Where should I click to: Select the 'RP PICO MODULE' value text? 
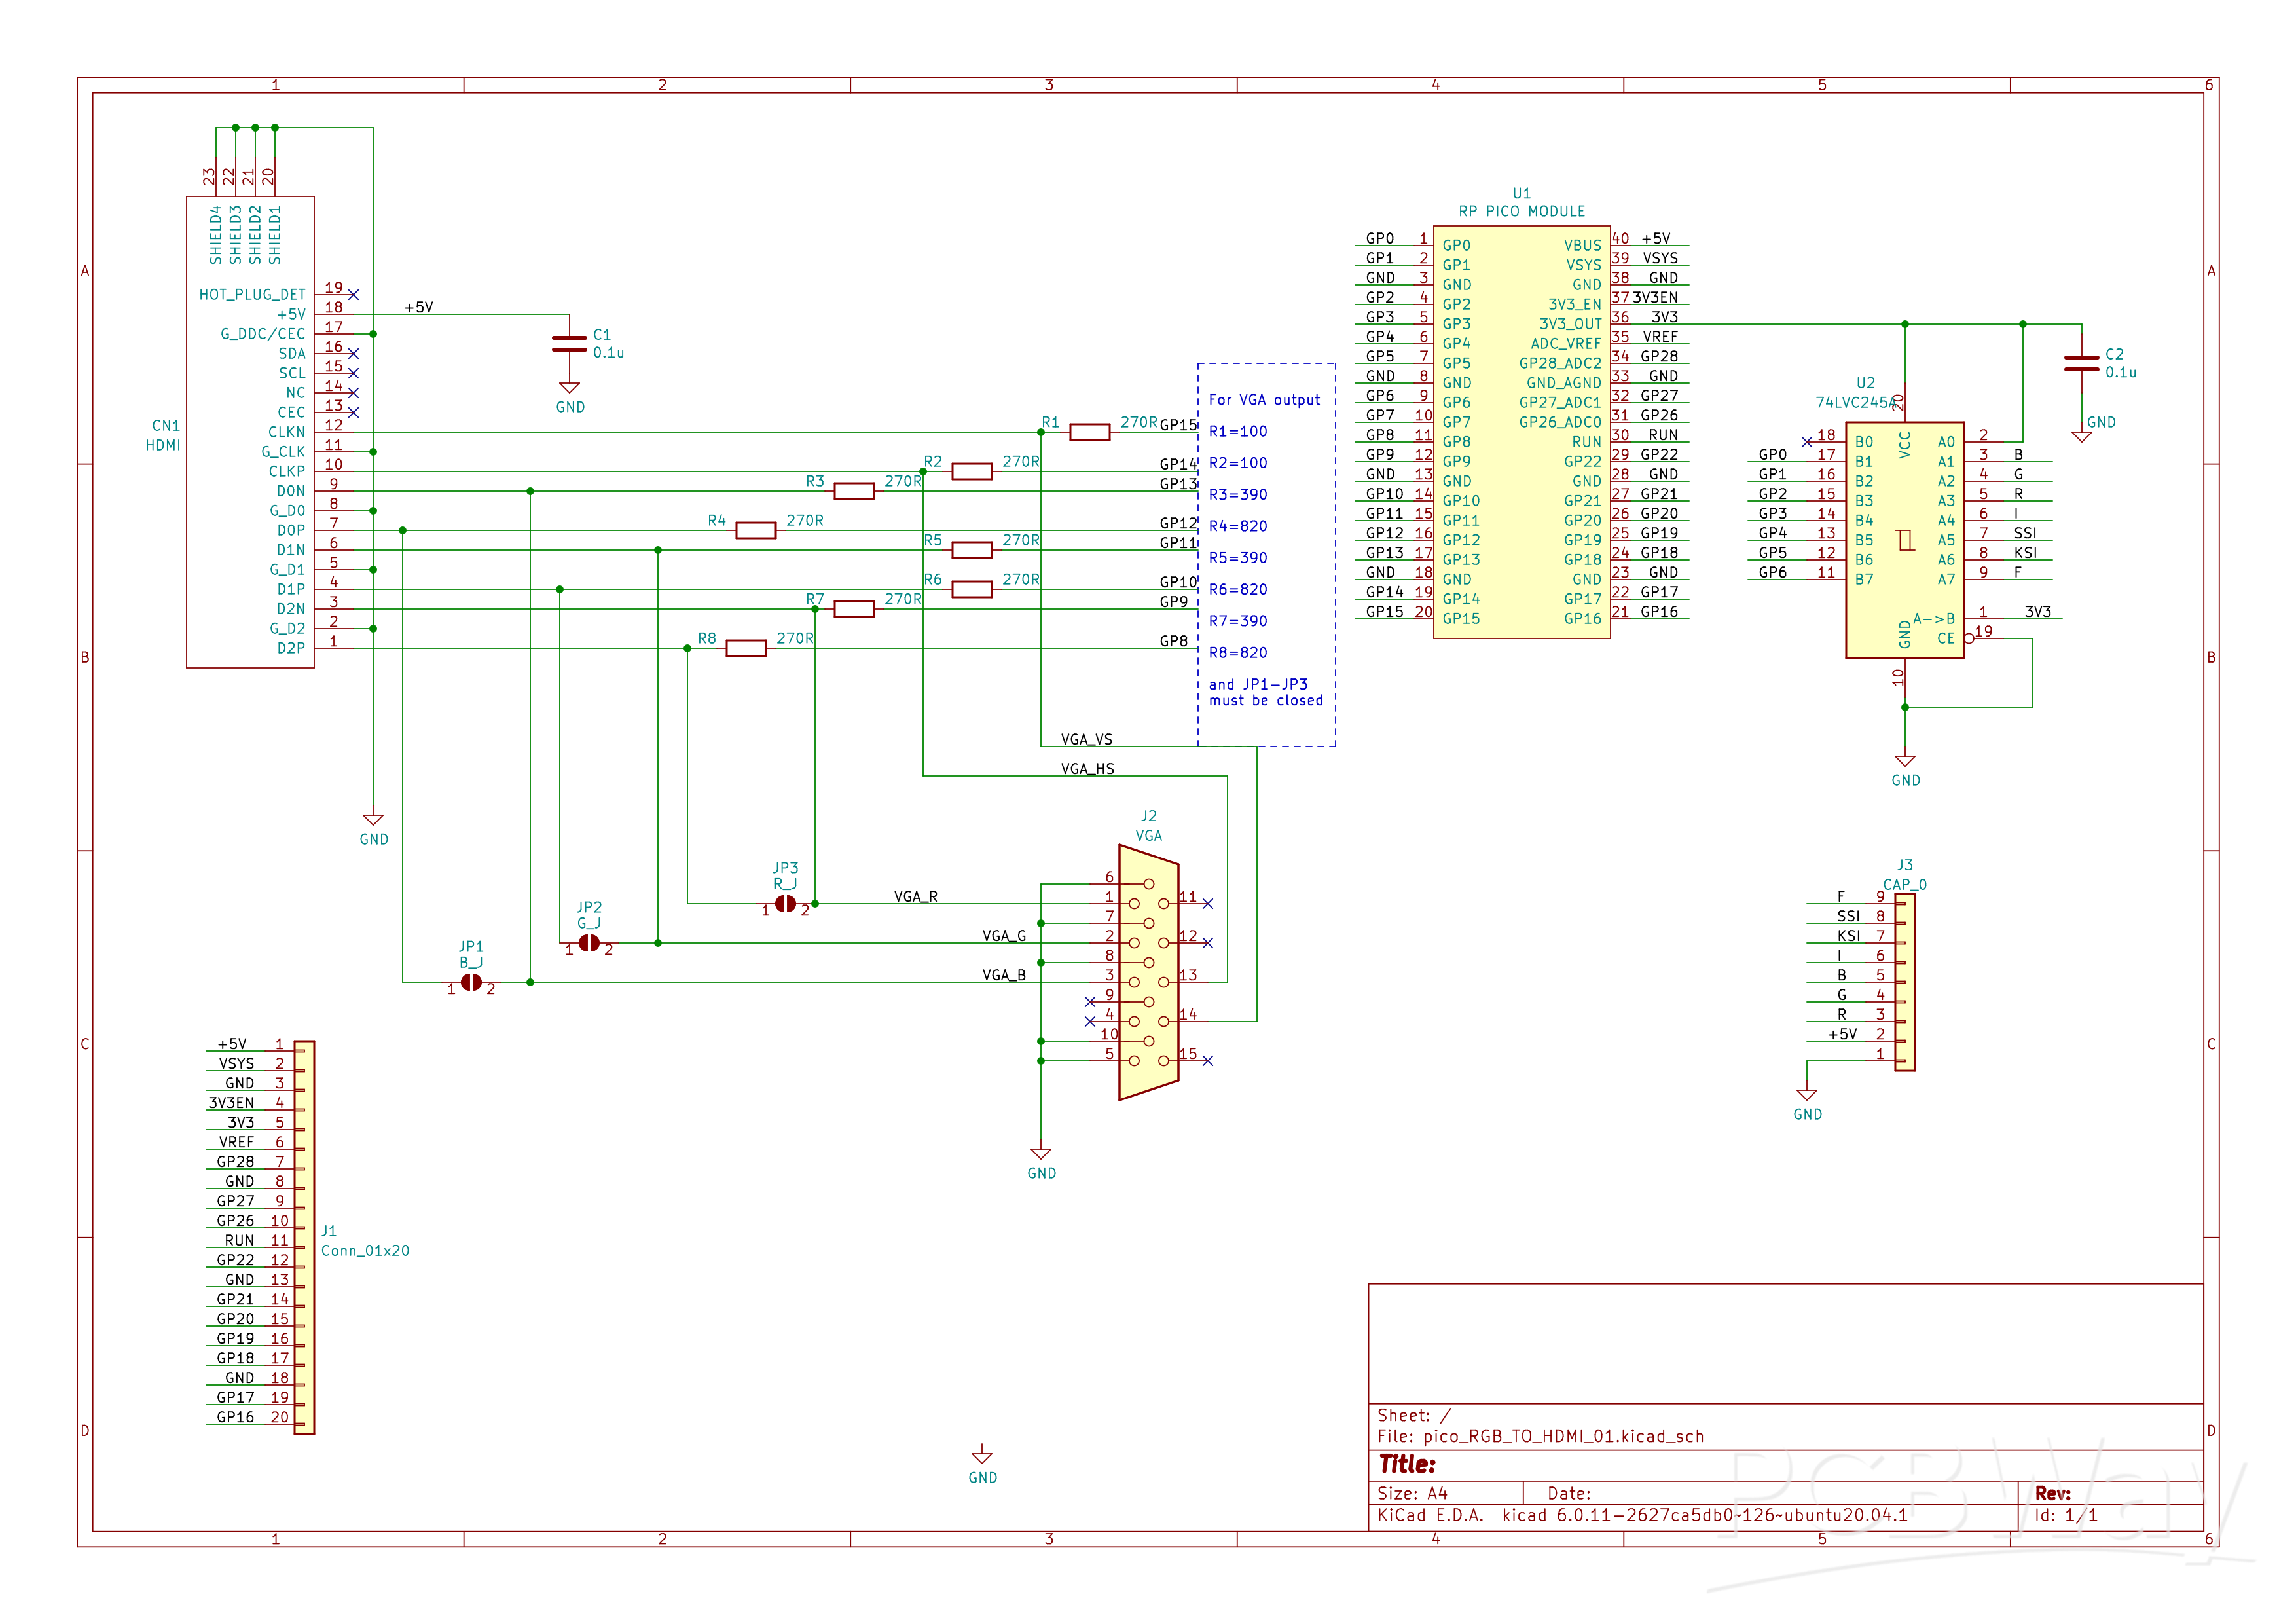[1521, 211]
